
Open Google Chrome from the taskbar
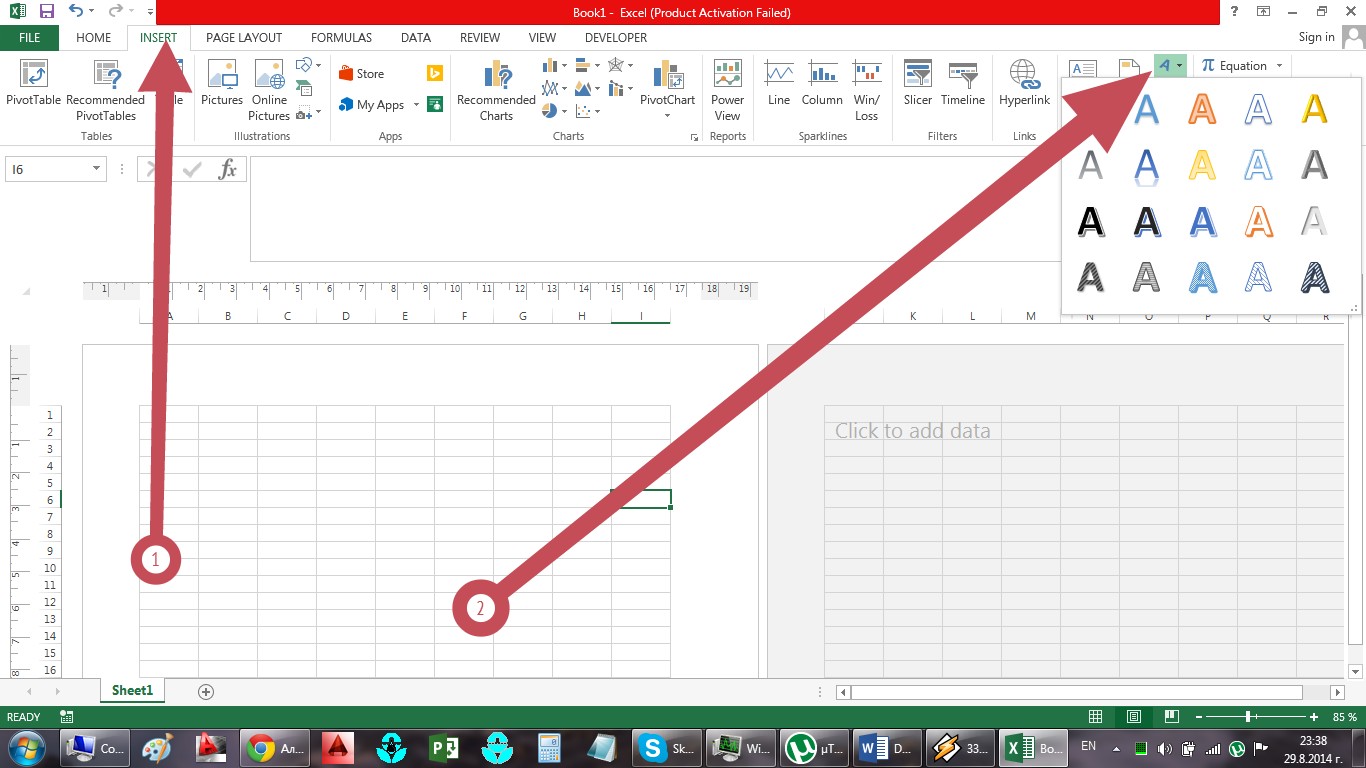point(276,748)
